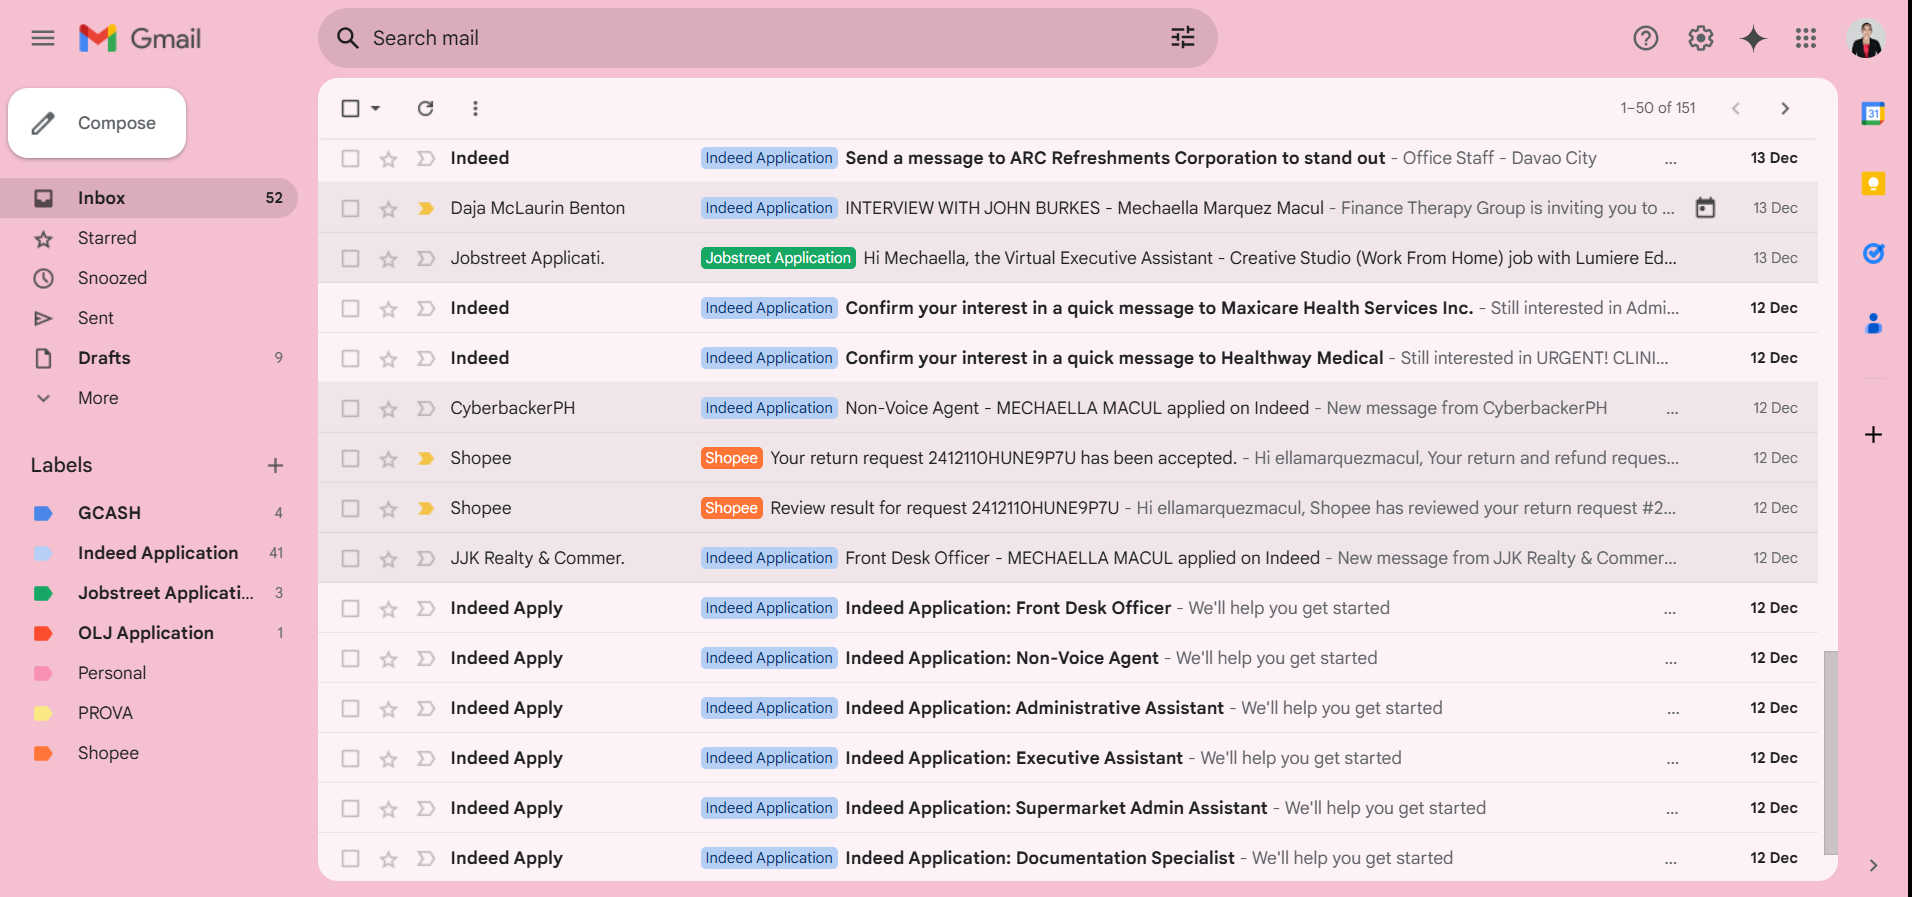1912x897 pixels.
Task: Star the Indeed Application: Executive Assistant email
Action: [389, 758]
